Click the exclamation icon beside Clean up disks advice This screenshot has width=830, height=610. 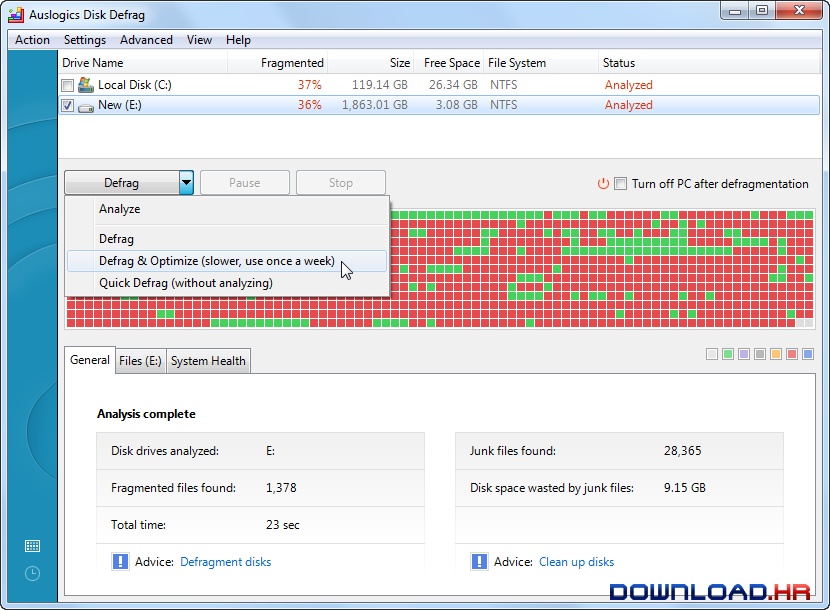(x=479, y=561)
